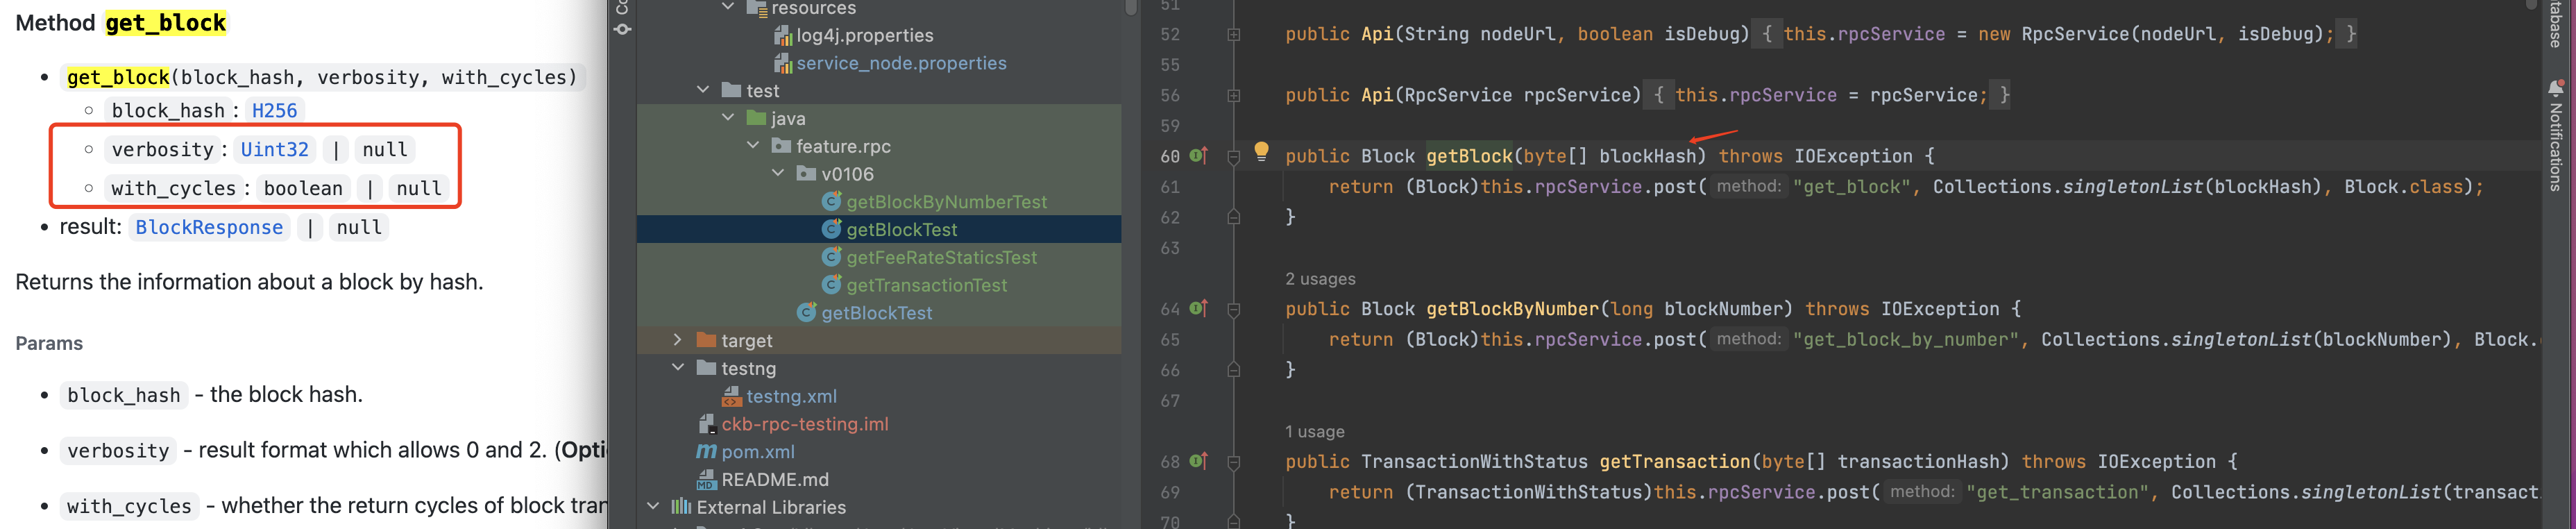Select getBlockTest class under feature.rpc
Screen dimensions: 2576x529
tap(877, 313)
